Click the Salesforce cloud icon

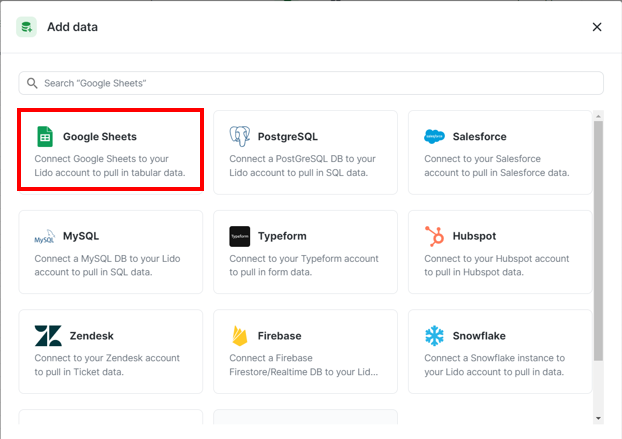click(x=434, y=136)
